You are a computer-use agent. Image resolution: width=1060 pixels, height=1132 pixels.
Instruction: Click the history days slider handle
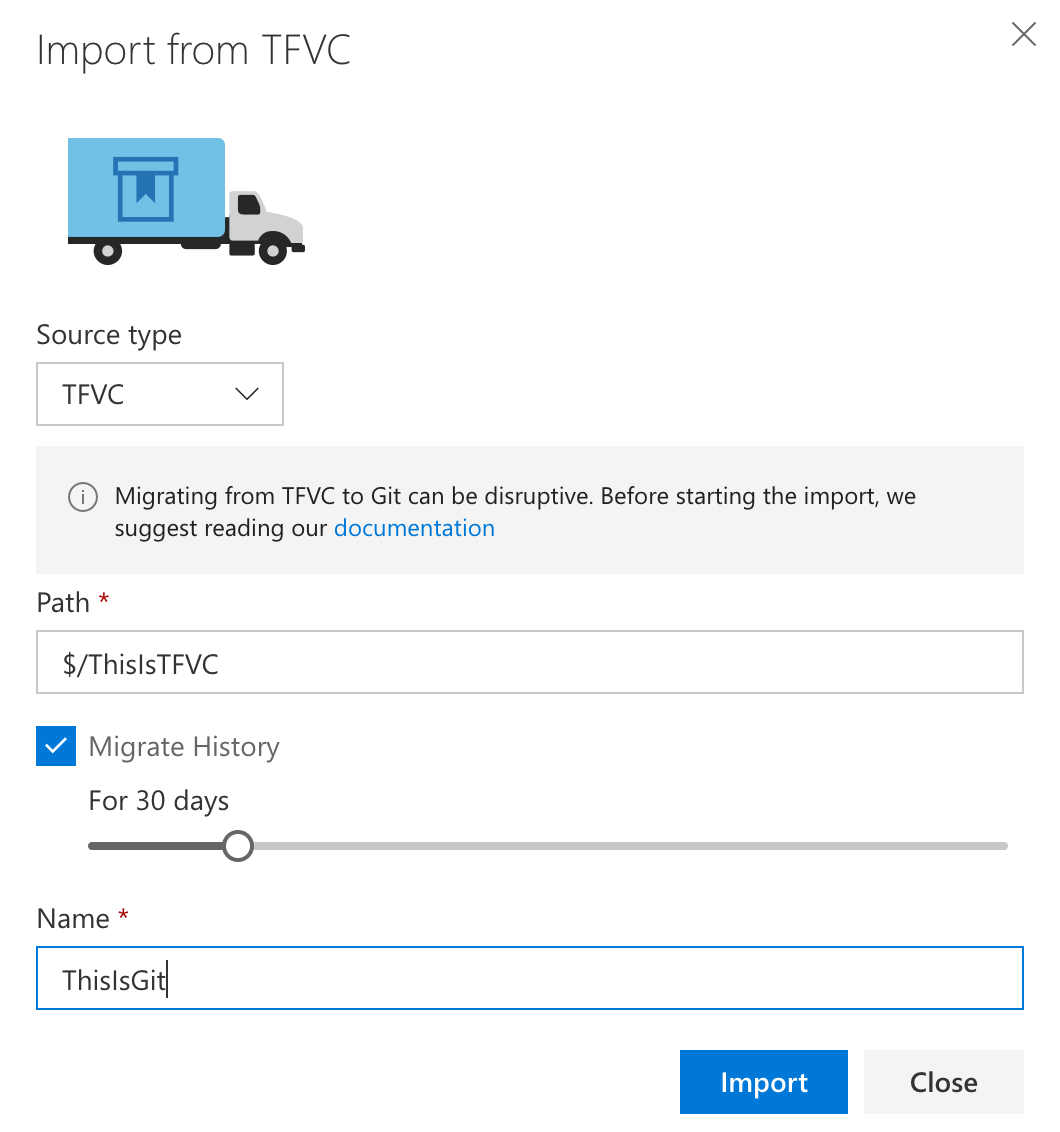[x=237, y=846]
